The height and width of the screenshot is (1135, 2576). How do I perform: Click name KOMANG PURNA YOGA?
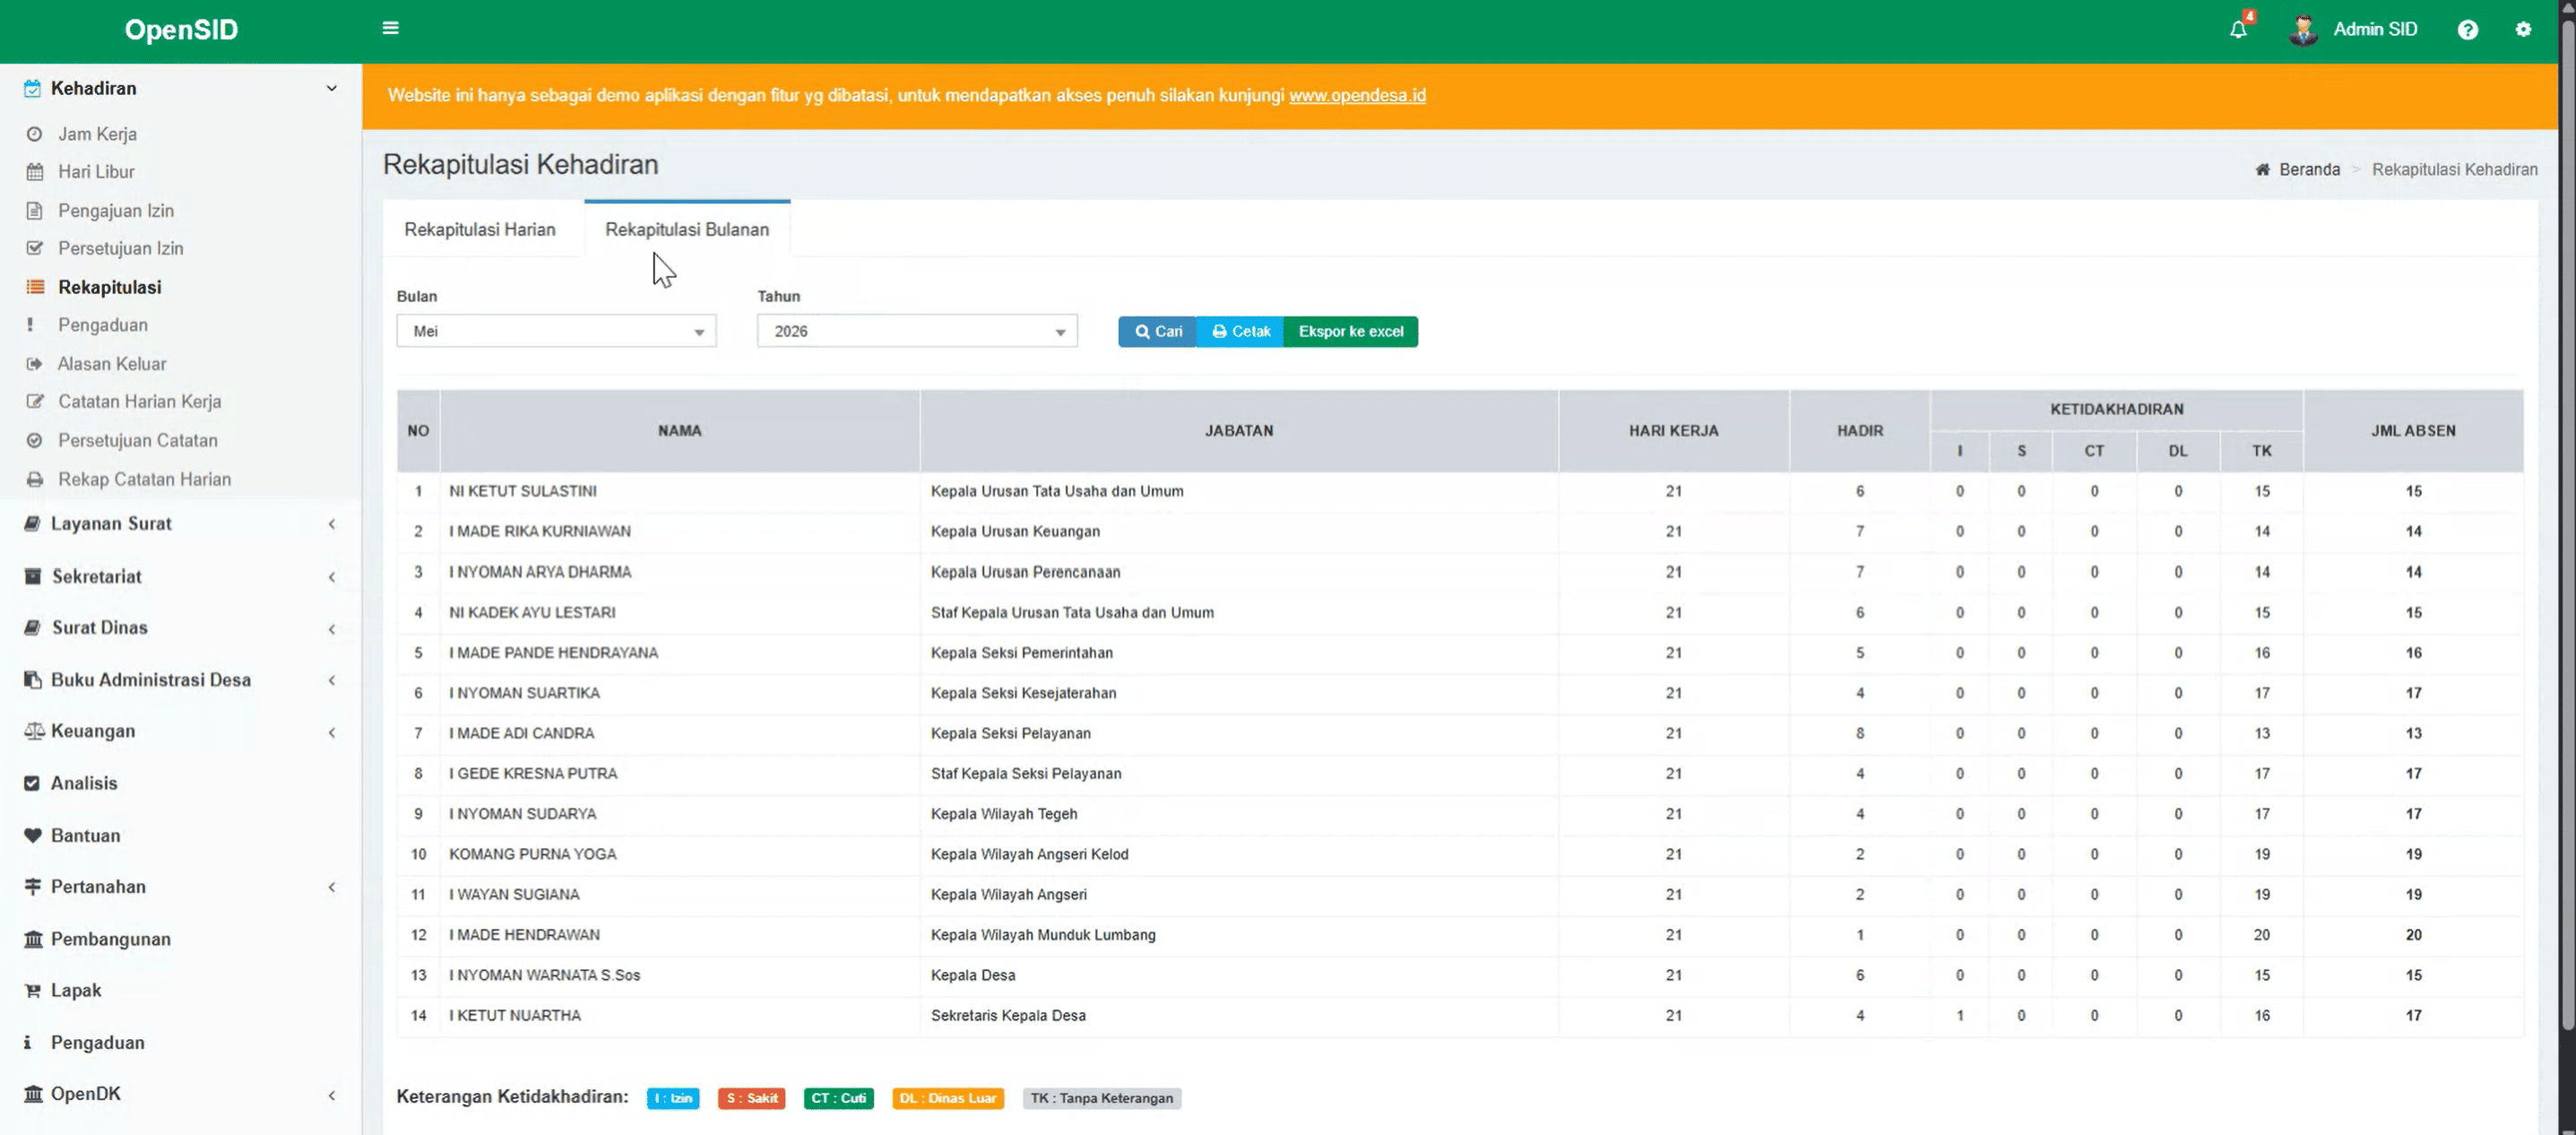pyautogui.click(x=532, y=854)
